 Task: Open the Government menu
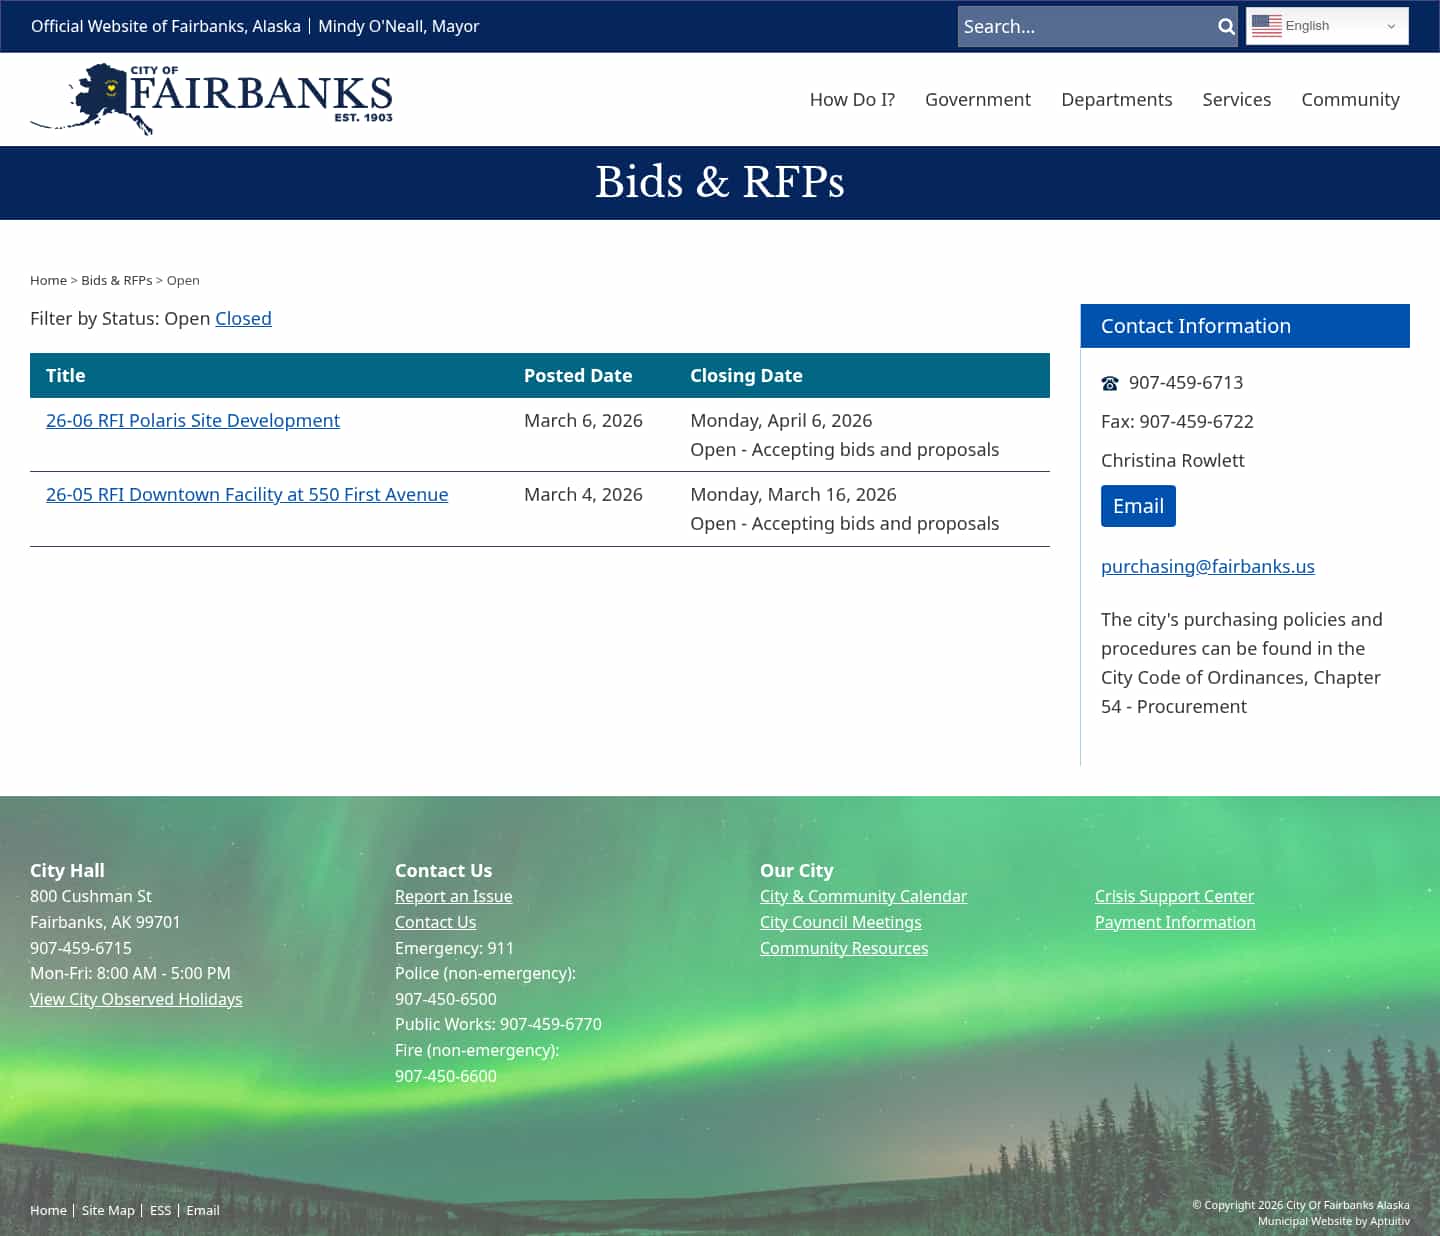(977, 99)
